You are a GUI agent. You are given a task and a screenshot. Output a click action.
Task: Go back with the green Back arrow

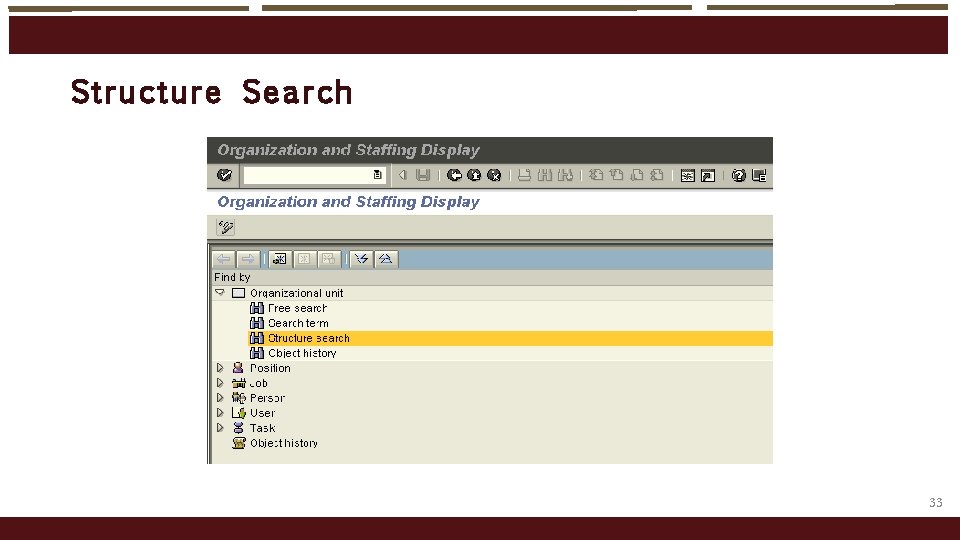point(454,176)
